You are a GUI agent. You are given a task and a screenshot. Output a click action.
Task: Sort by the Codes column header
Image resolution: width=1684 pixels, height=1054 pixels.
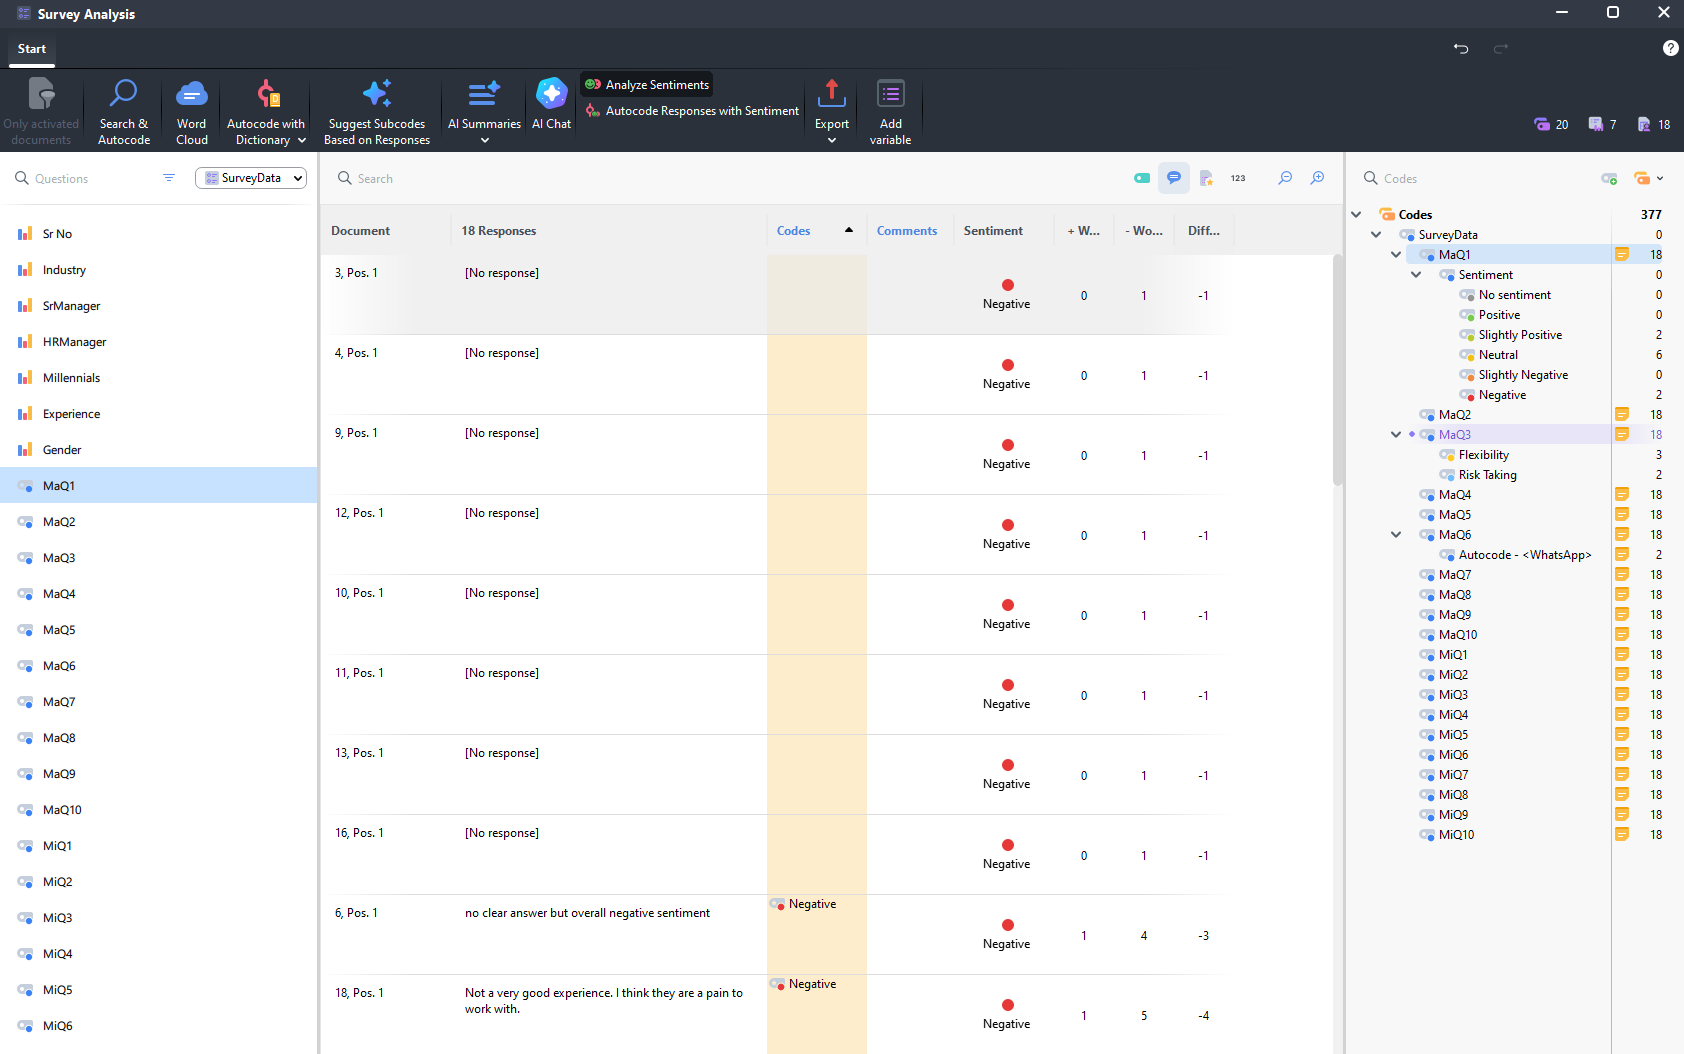click(816, 231)
